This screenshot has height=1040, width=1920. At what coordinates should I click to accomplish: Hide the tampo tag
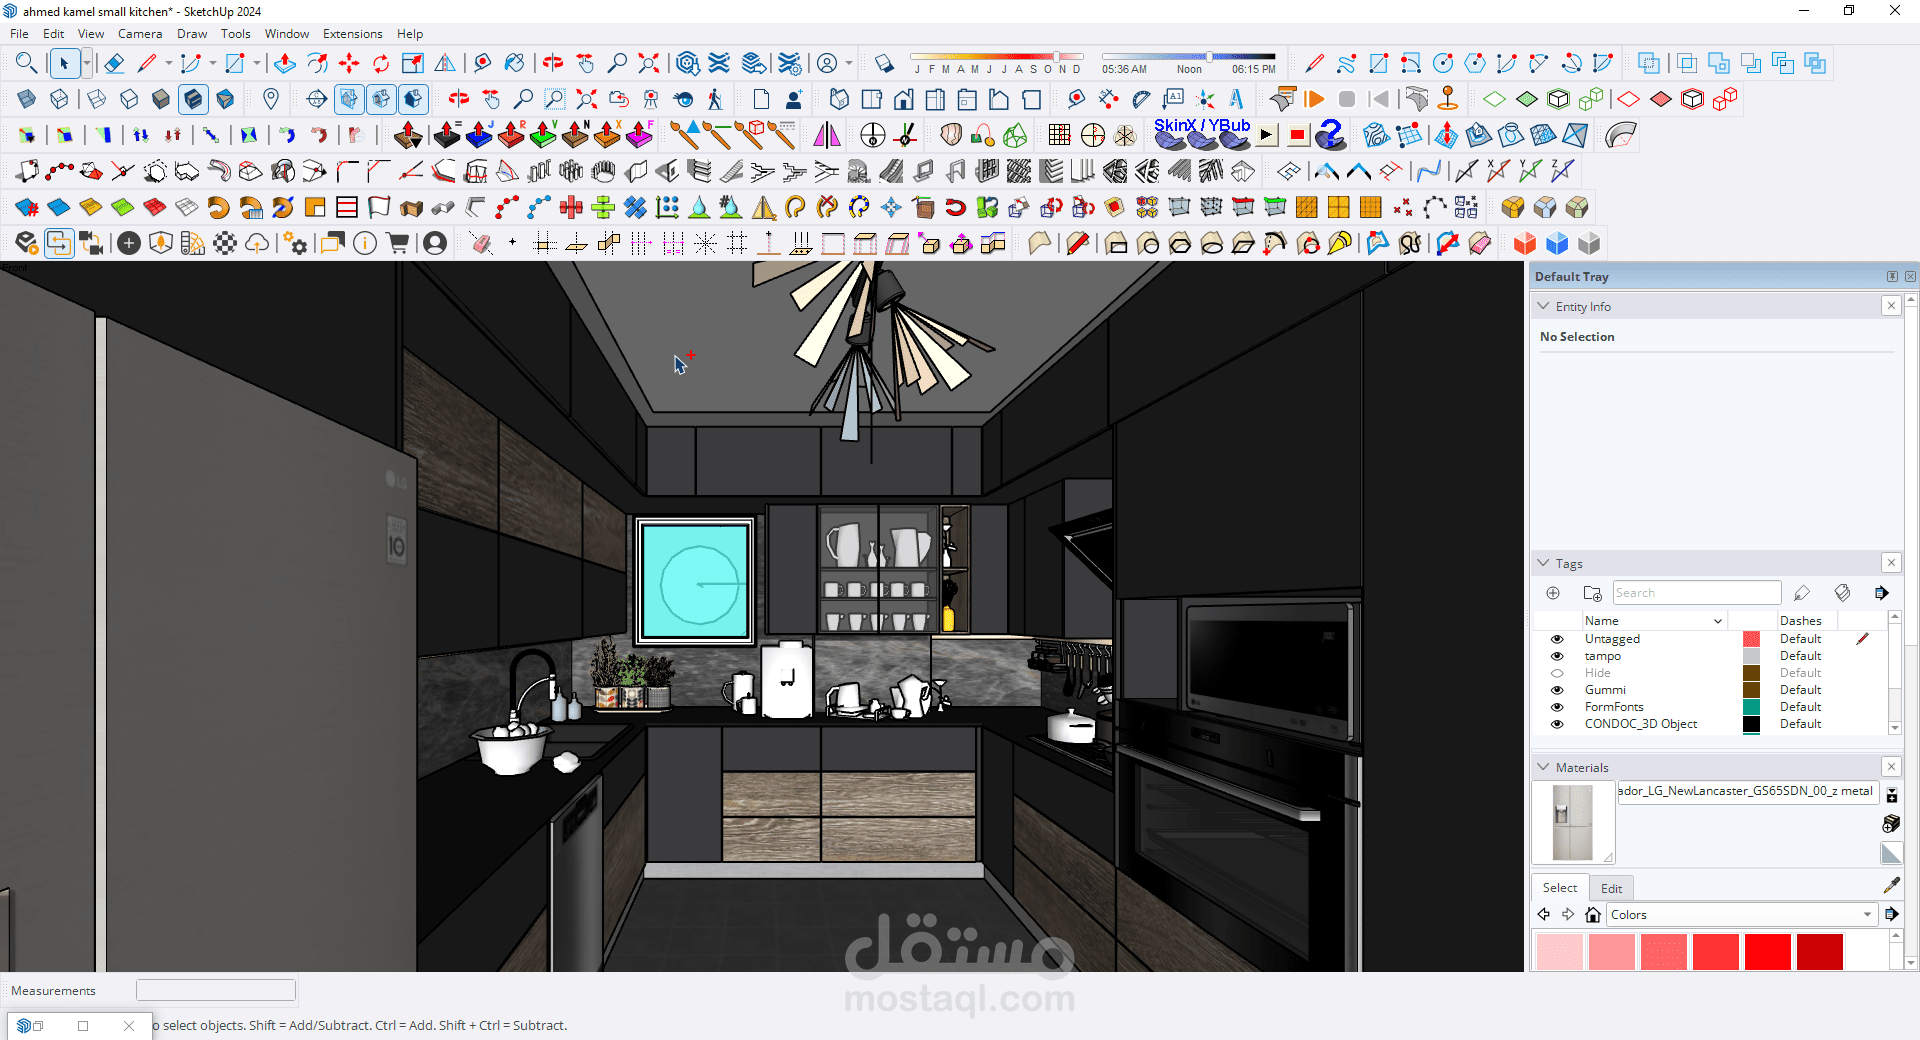click(x=1557, y=656)
